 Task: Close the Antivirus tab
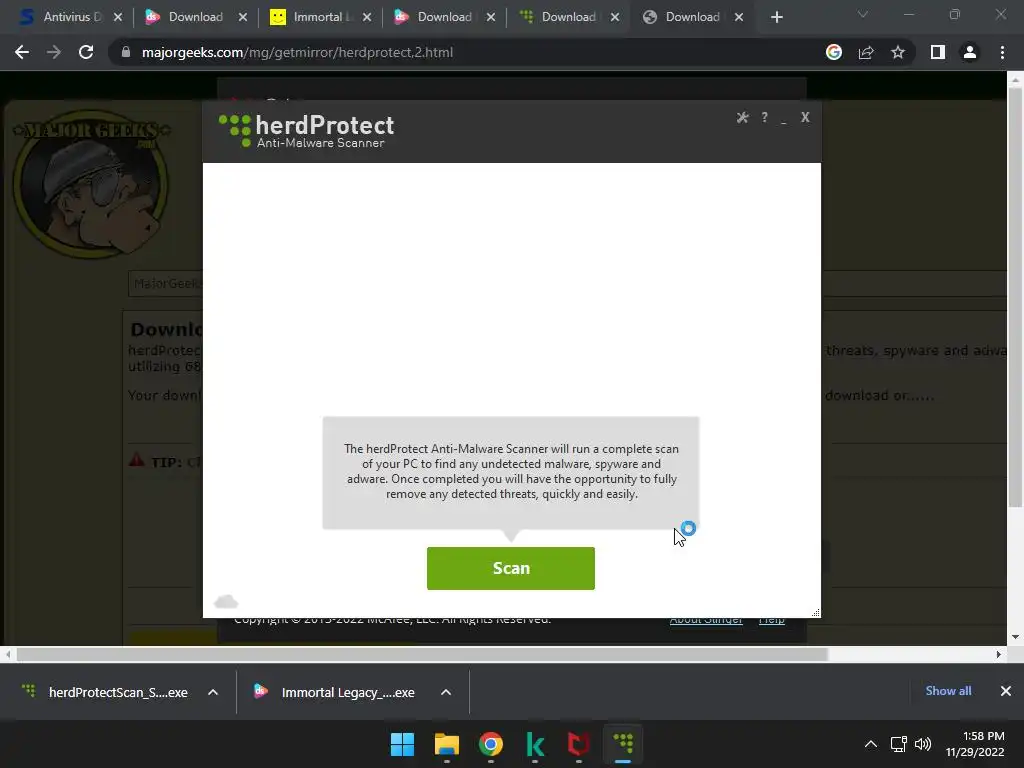click(x=118, y=17)
